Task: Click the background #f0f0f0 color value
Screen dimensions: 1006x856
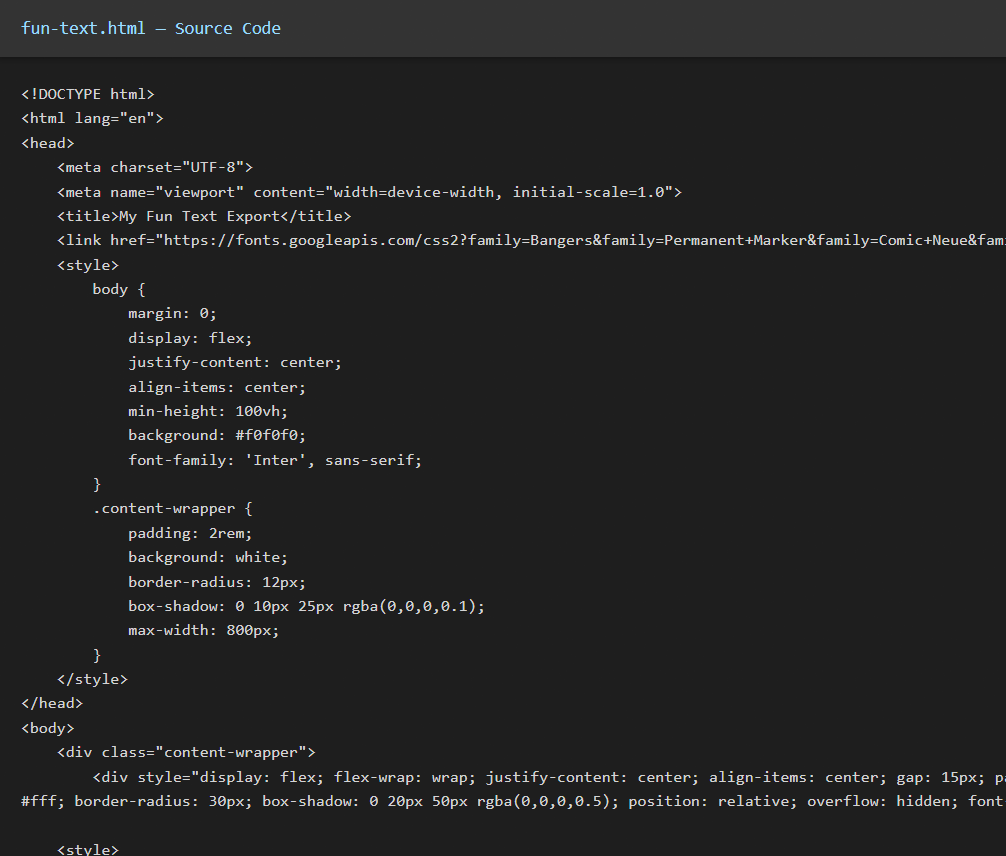Action: coord(270,435)
